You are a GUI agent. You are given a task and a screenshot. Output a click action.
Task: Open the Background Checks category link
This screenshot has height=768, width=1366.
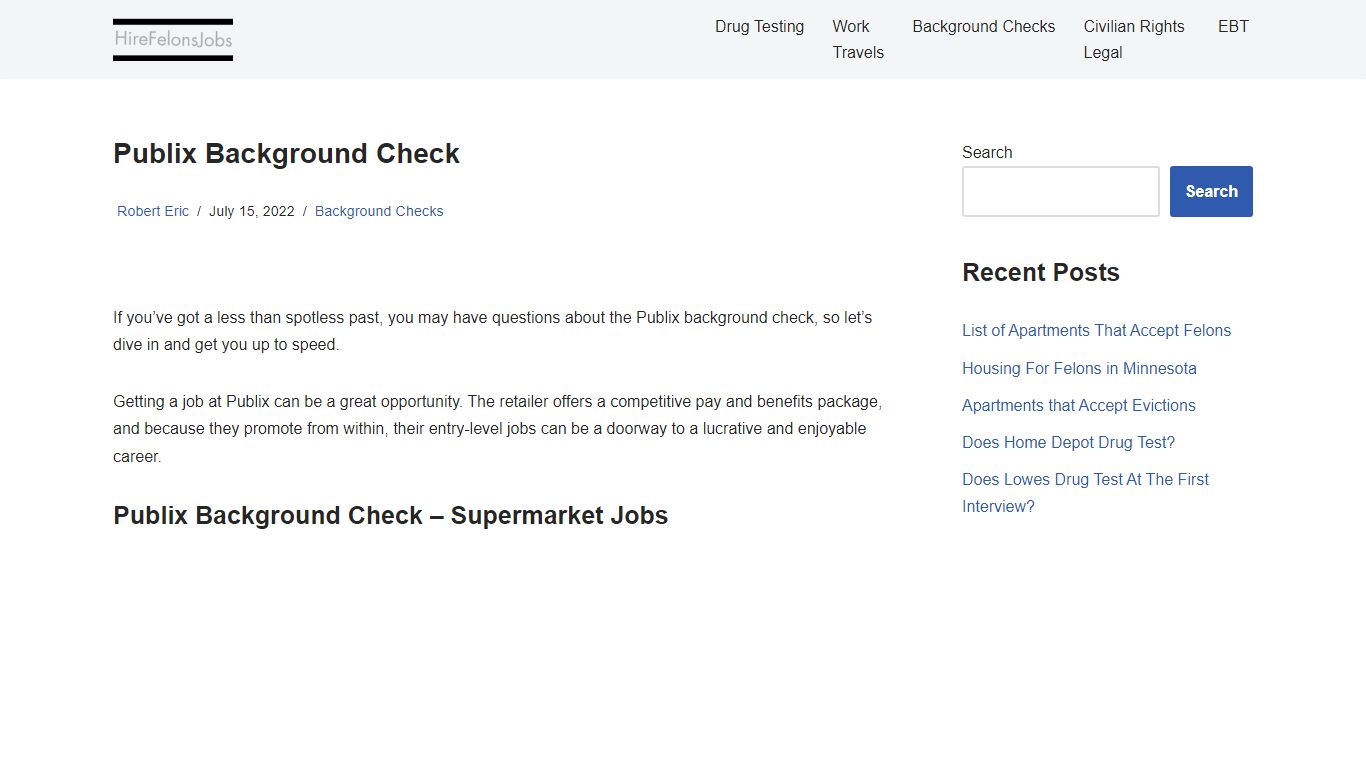pyautogui.click(x=379, y=211)
